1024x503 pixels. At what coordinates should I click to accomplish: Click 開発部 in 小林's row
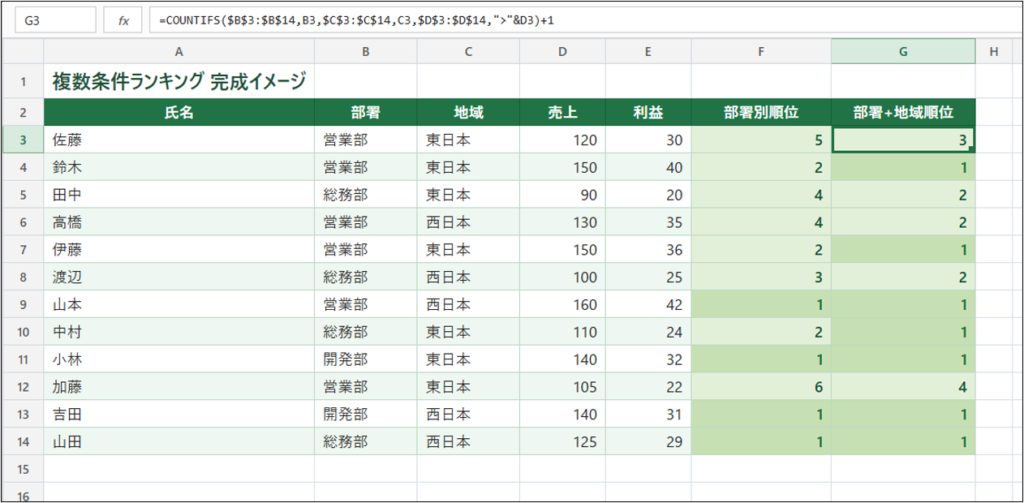[x=366, y=359]
